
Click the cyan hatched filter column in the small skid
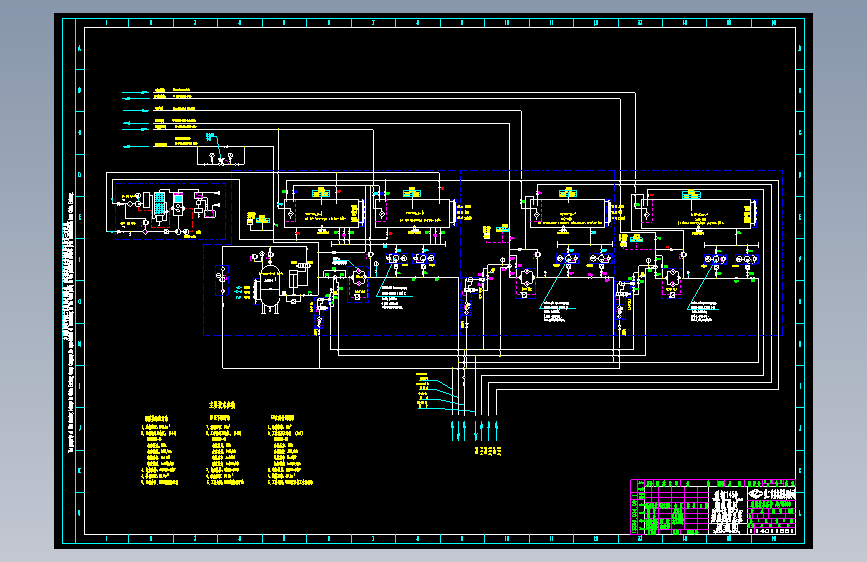pos(159,203)
